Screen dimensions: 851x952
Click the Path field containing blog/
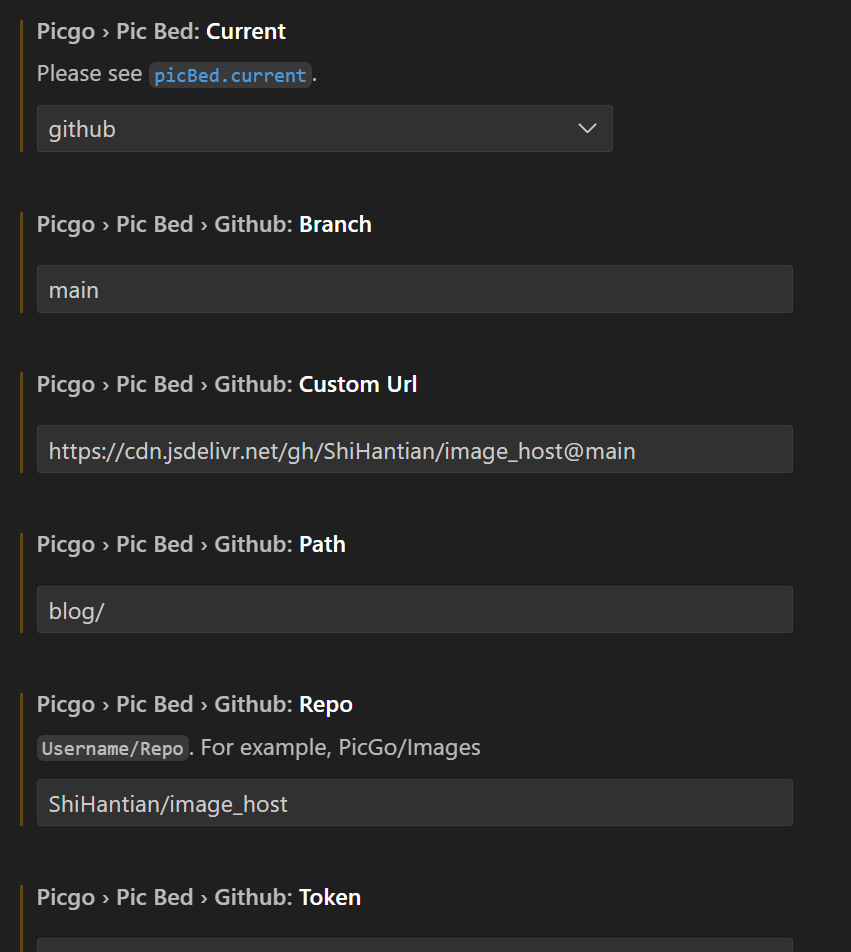click(414, 609)
